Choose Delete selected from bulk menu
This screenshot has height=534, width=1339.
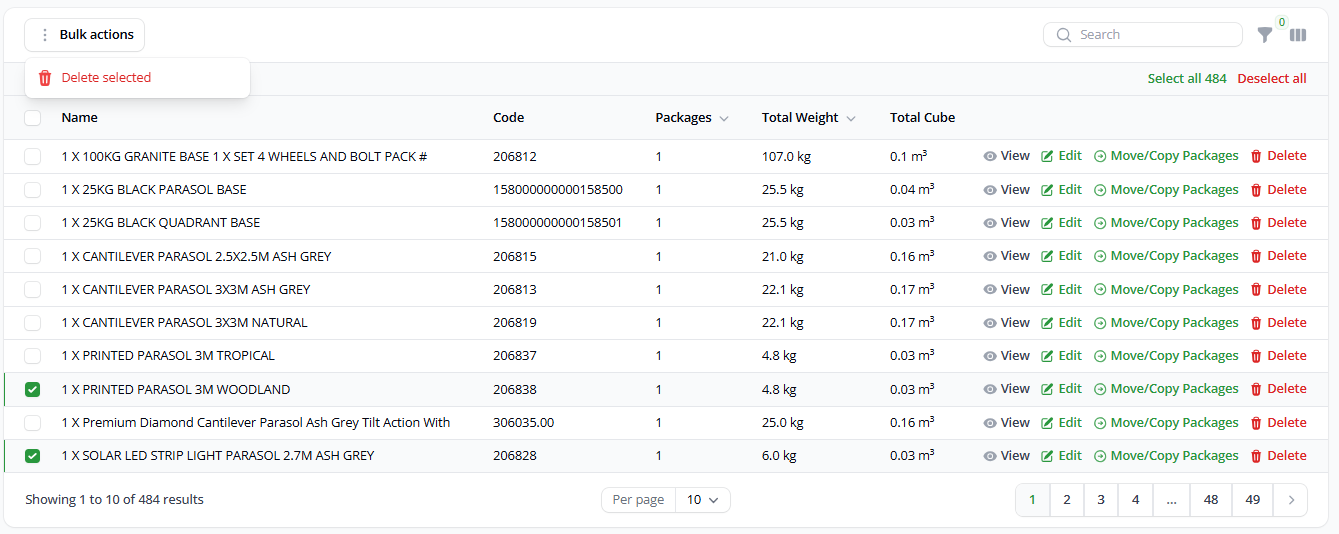[x=106, y=78]
